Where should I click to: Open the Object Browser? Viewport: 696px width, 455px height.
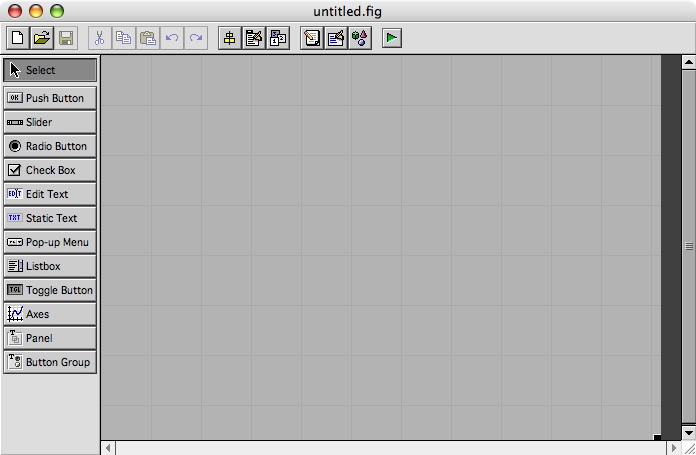pyautogui.click(x=360, y=38)
